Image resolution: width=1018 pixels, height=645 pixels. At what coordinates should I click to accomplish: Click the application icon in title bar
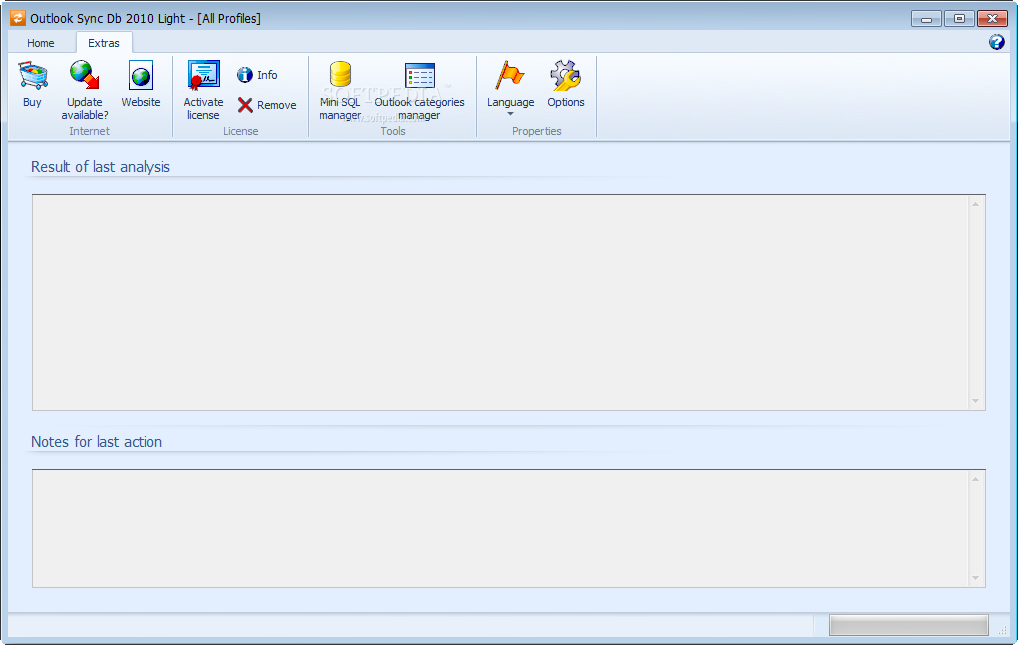(18, 18)
